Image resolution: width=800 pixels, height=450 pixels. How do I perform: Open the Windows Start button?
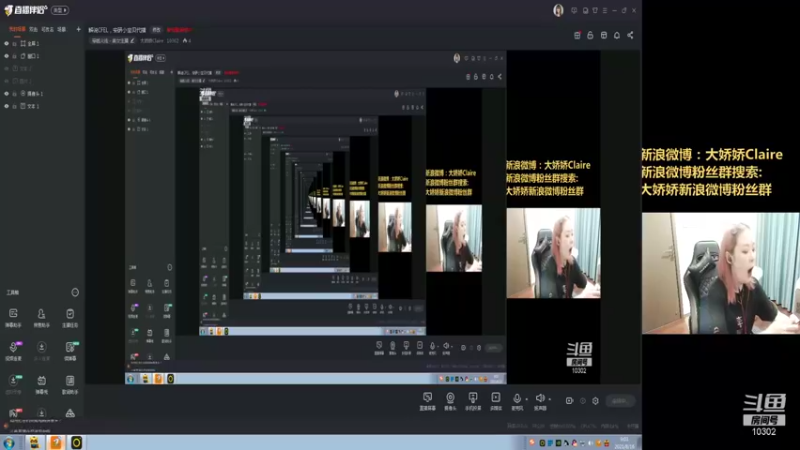(9, 442)
